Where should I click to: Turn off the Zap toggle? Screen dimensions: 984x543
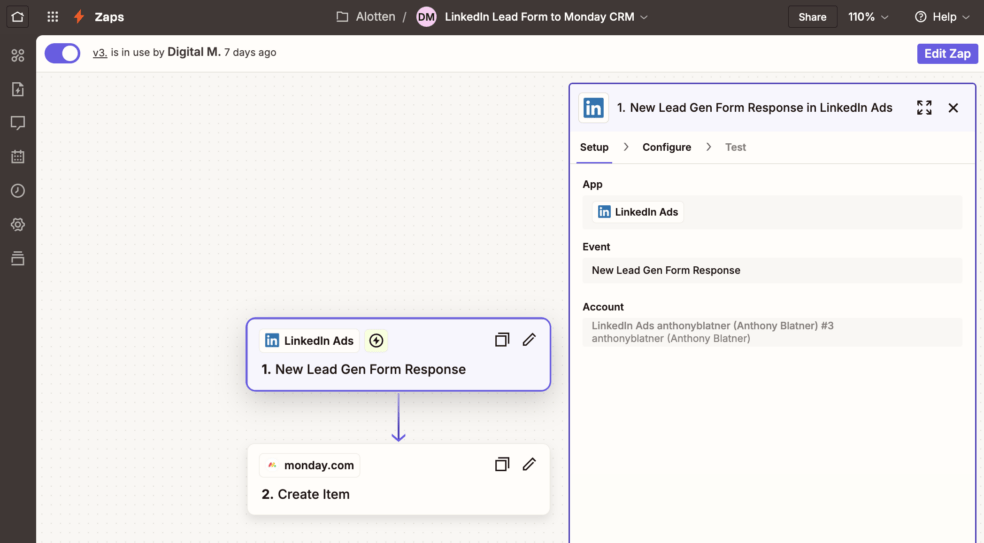pyautogui.click(x=62, y=53)
